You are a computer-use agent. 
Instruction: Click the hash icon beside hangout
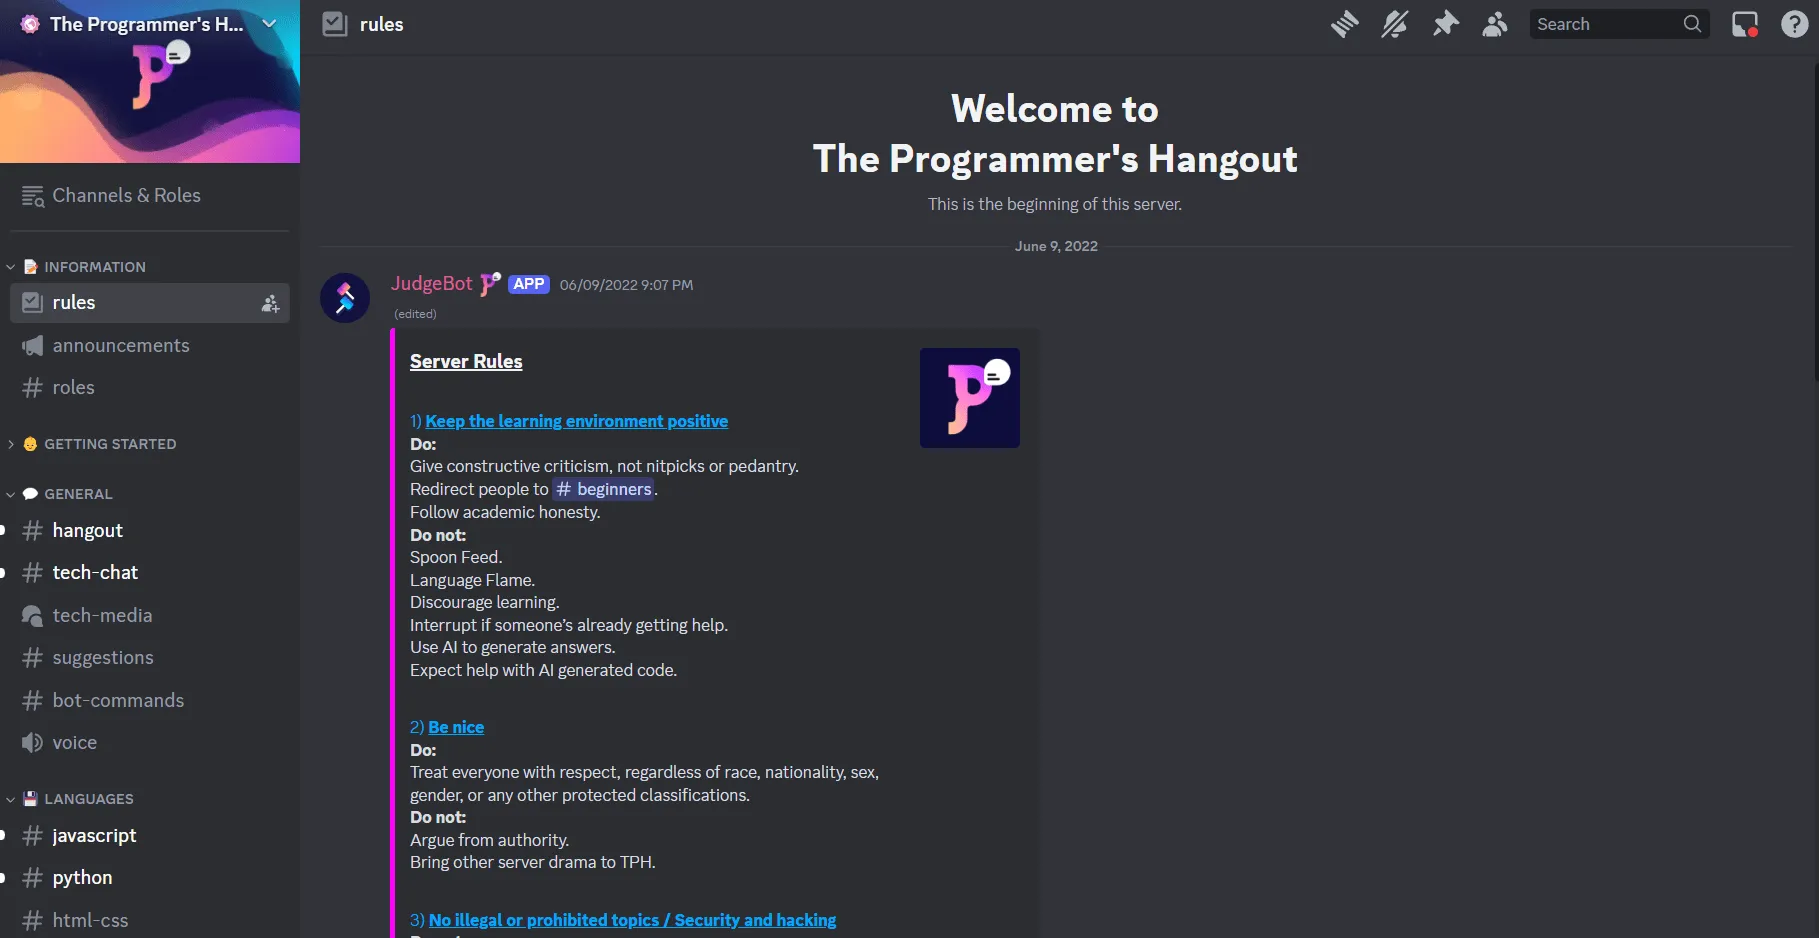coord(33,531)
